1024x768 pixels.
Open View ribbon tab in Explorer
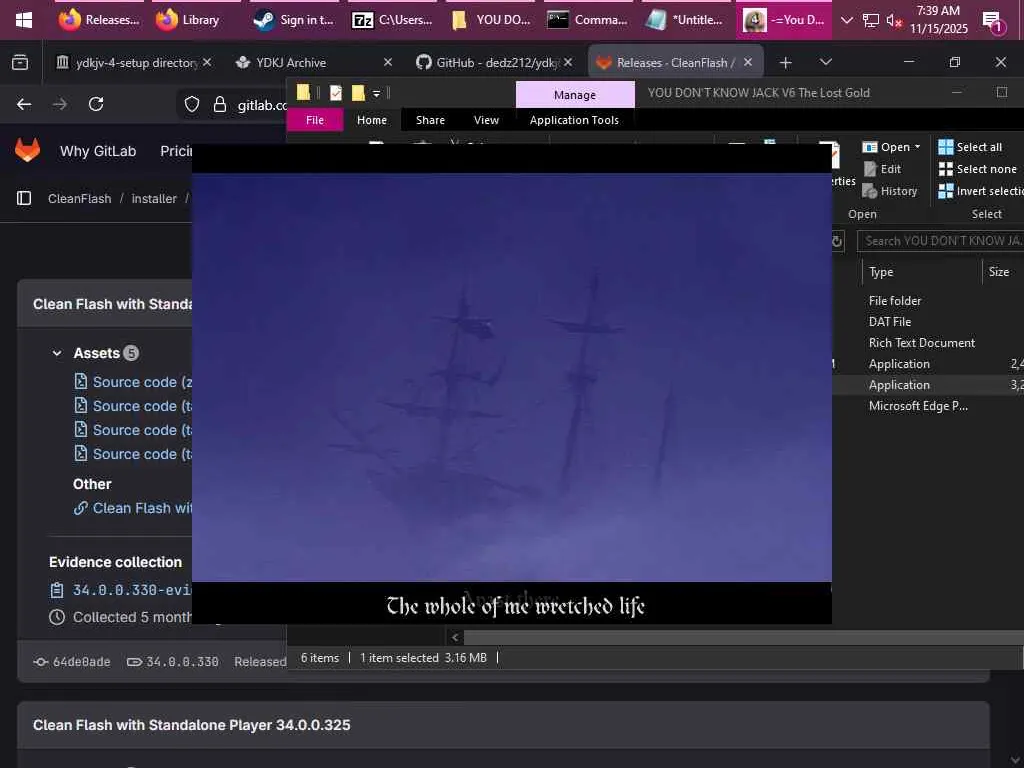[x=486, y=120]
